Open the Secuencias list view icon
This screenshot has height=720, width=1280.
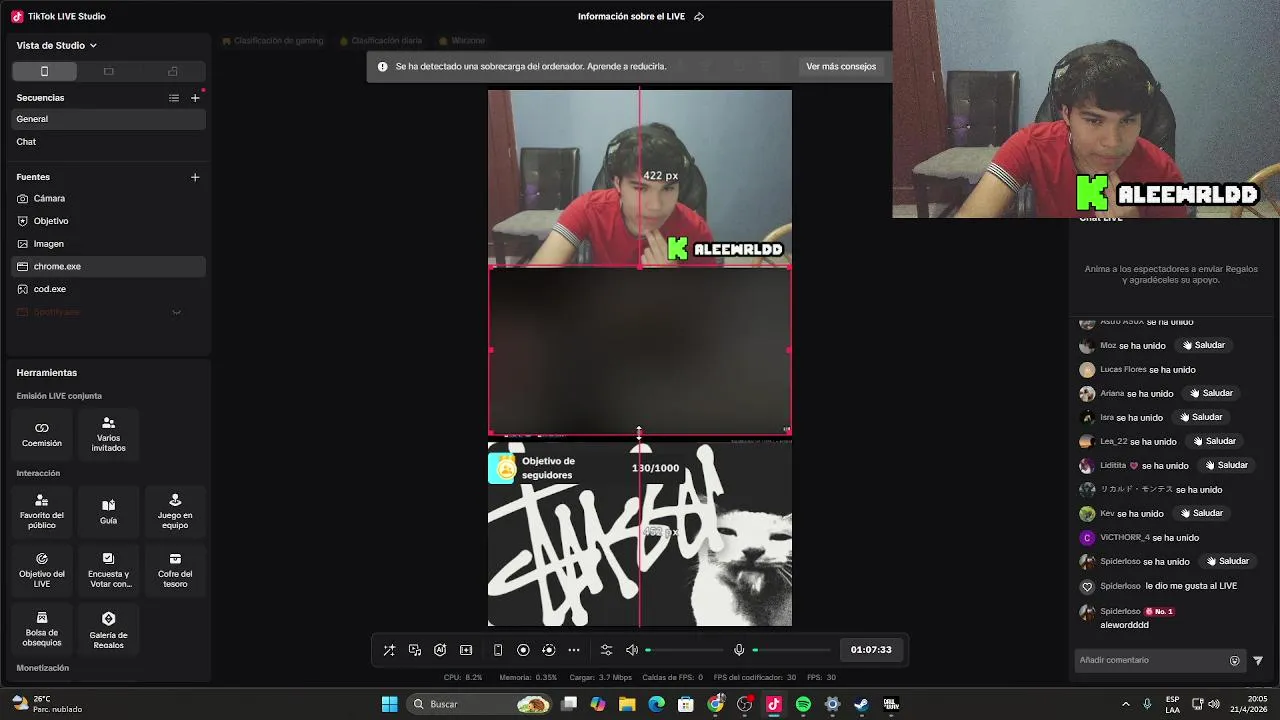(x=174, y=98)
